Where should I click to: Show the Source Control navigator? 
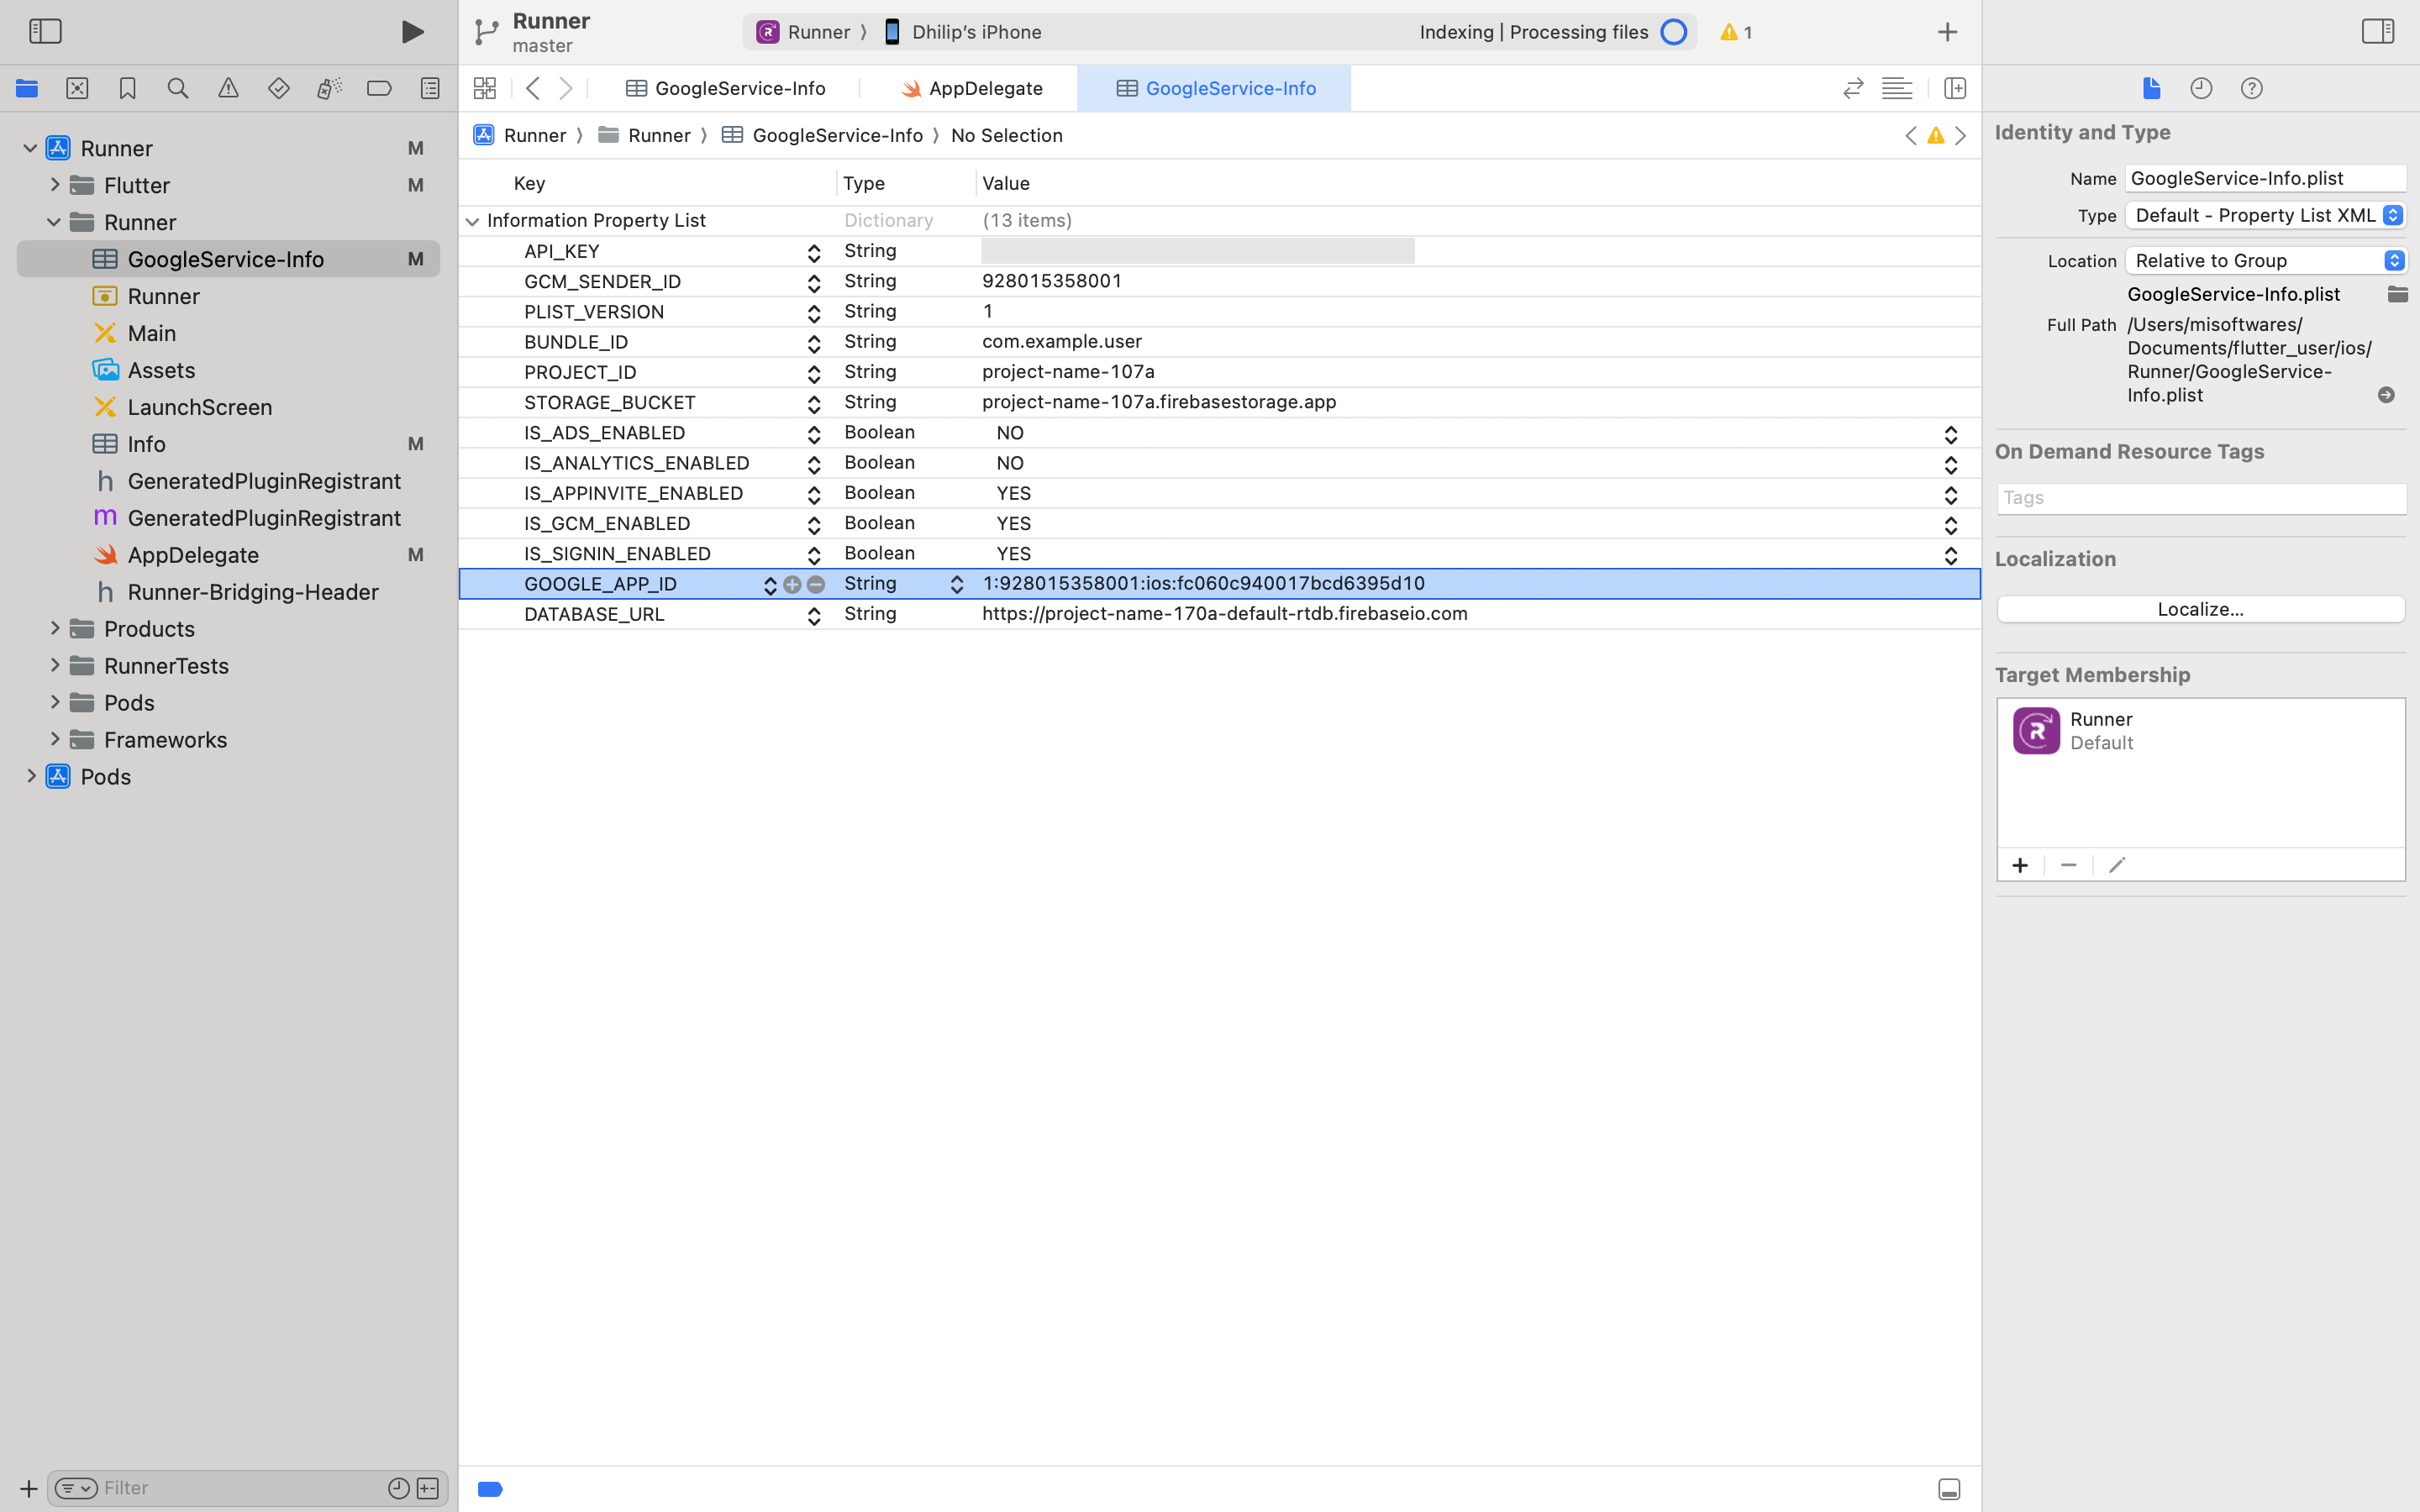[x=77, y=88]
